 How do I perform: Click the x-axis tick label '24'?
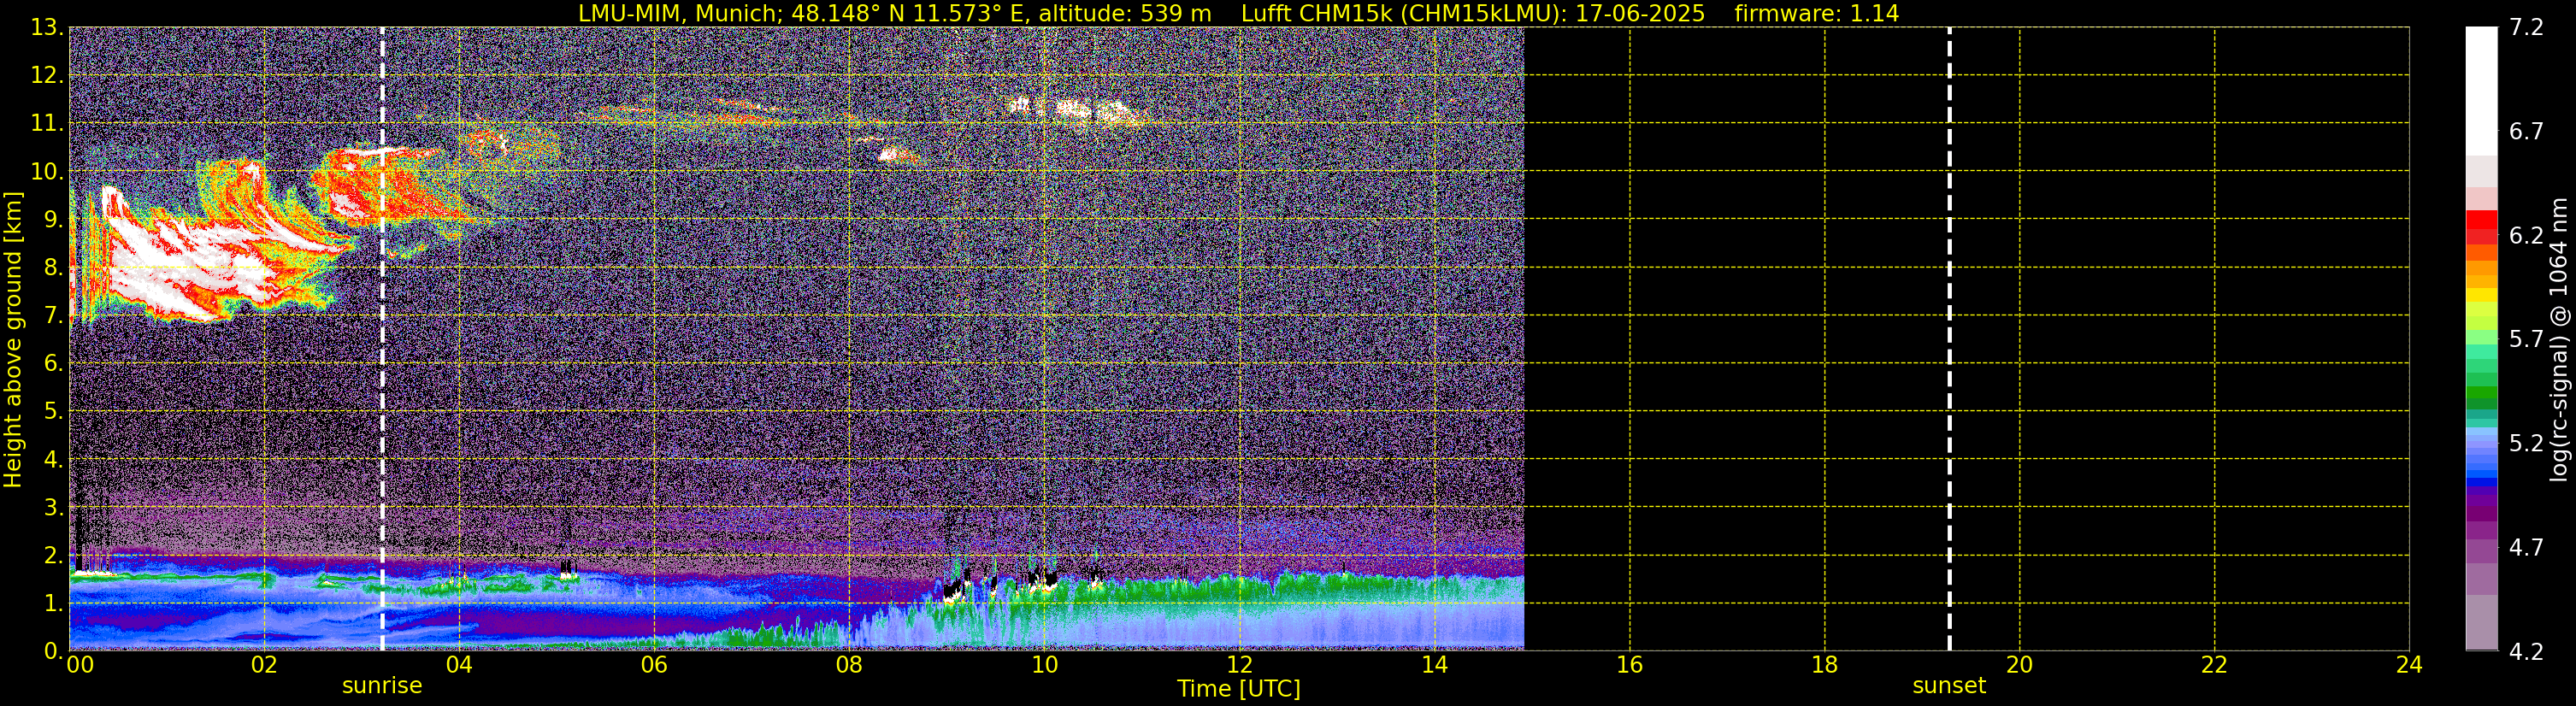2409,665
